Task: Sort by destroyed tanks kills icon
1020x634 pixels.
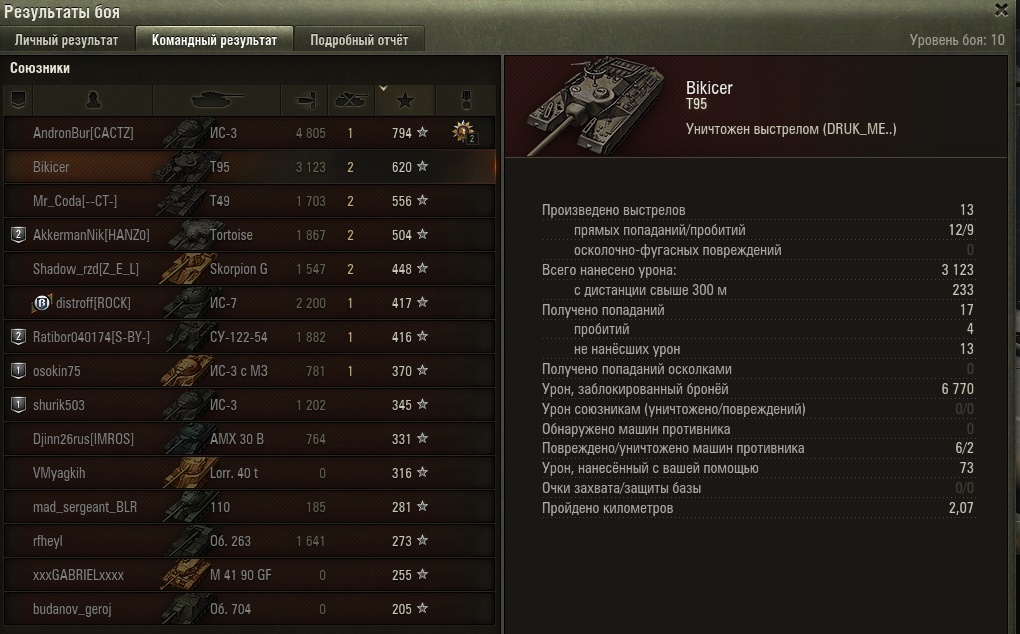Action: (x=351, y=100)
